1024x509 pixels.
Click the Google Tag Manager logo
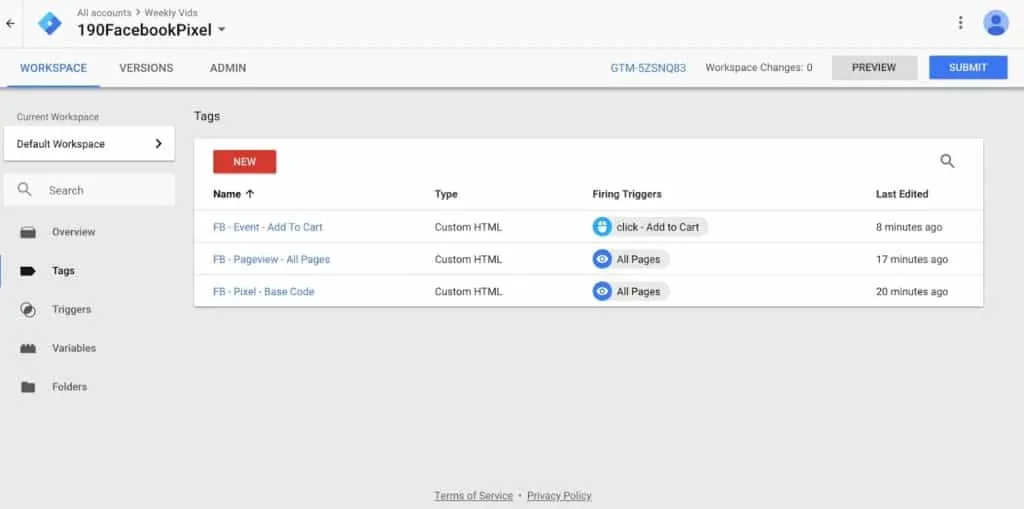click(50, 24)
